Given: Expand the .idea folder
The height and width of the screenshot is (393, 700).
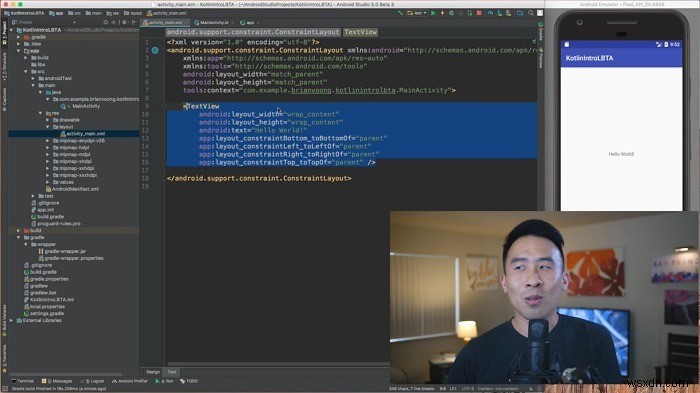Looking at the screenshot, I should pos(19,44).
